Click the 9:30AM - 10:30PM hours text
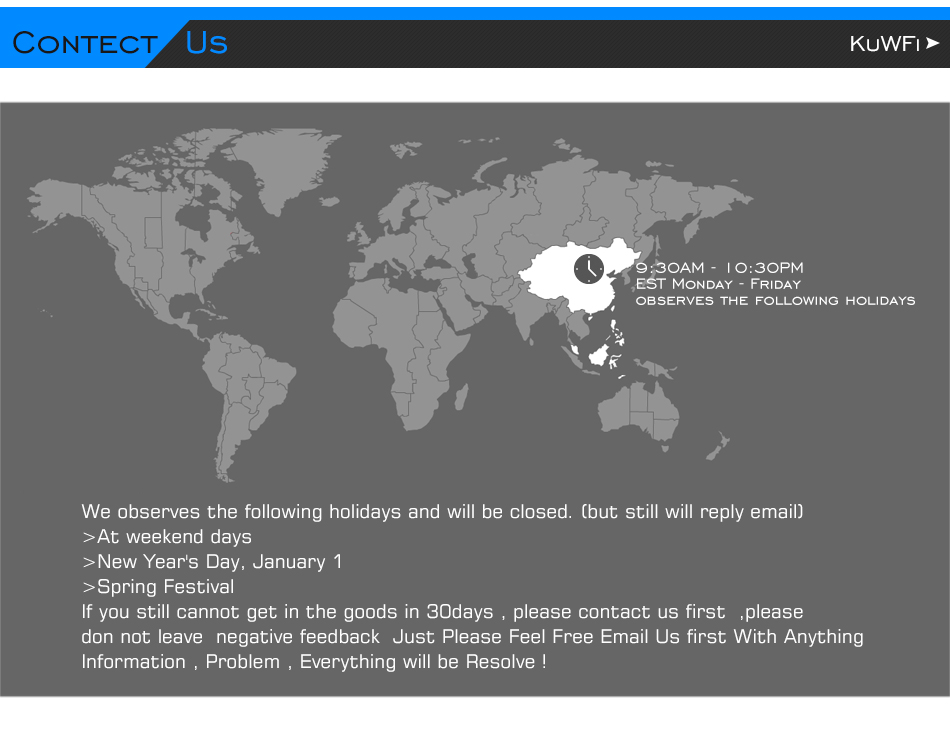The width and height of the screenshot is (950, 736). point(719,267)
